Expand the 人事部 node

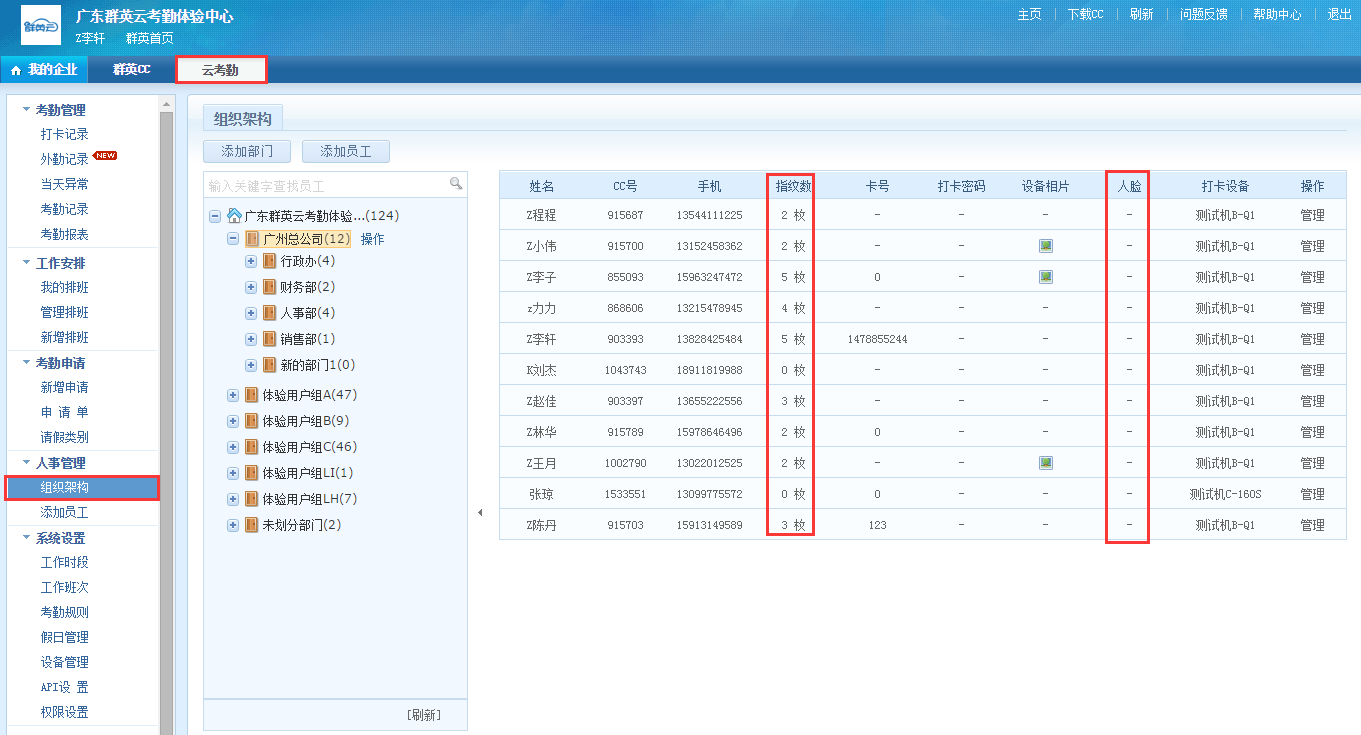(251, 313)
